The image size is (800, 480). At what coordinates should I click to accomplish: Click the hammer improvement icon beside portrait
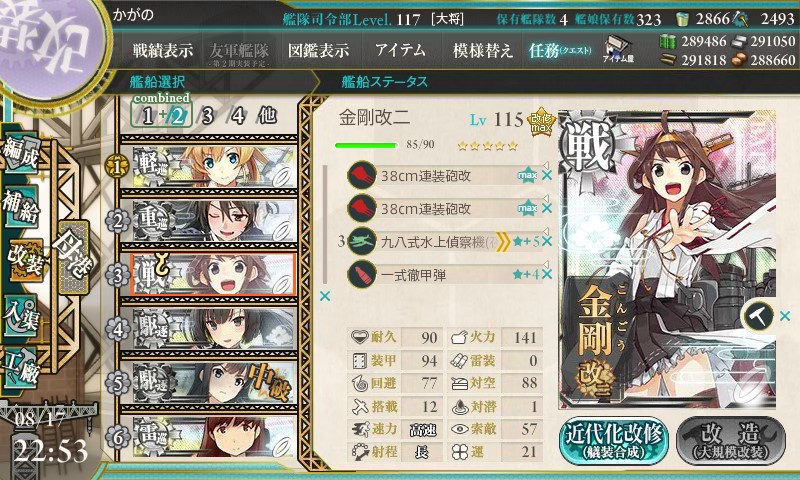[x=758, y=316]
